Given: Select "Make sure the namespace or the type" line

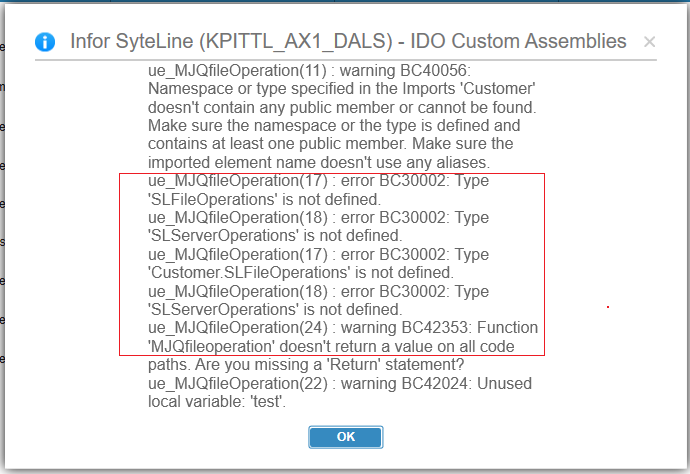Looking at the screenshot, I should click(334, 125).
